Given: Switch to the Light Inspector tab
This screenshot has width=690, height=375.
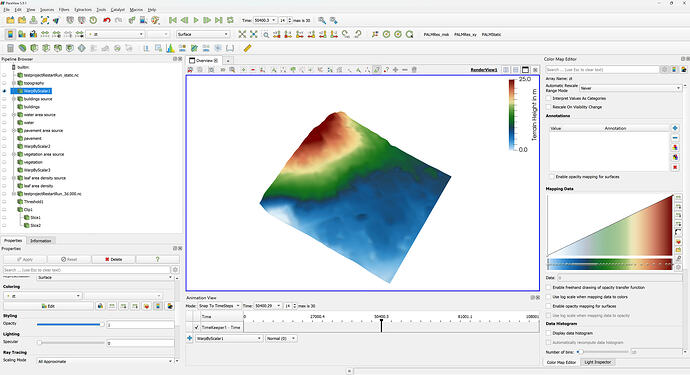Looking at the screenshot, I should 598,362.
